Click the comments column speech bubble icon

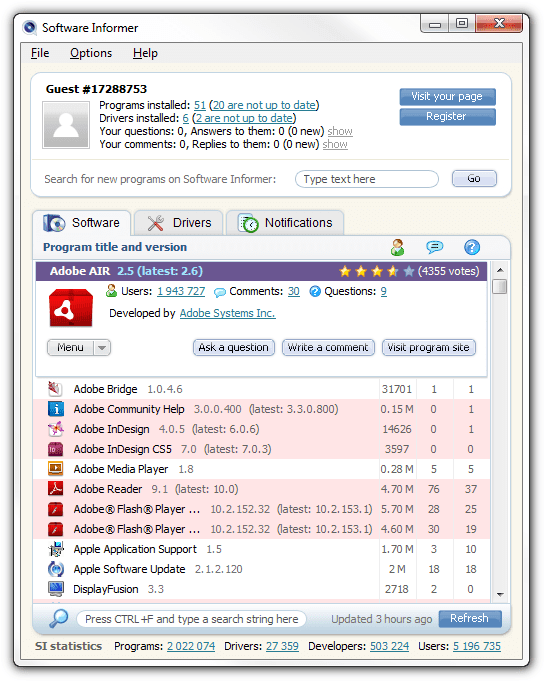(x=434, y=248)
